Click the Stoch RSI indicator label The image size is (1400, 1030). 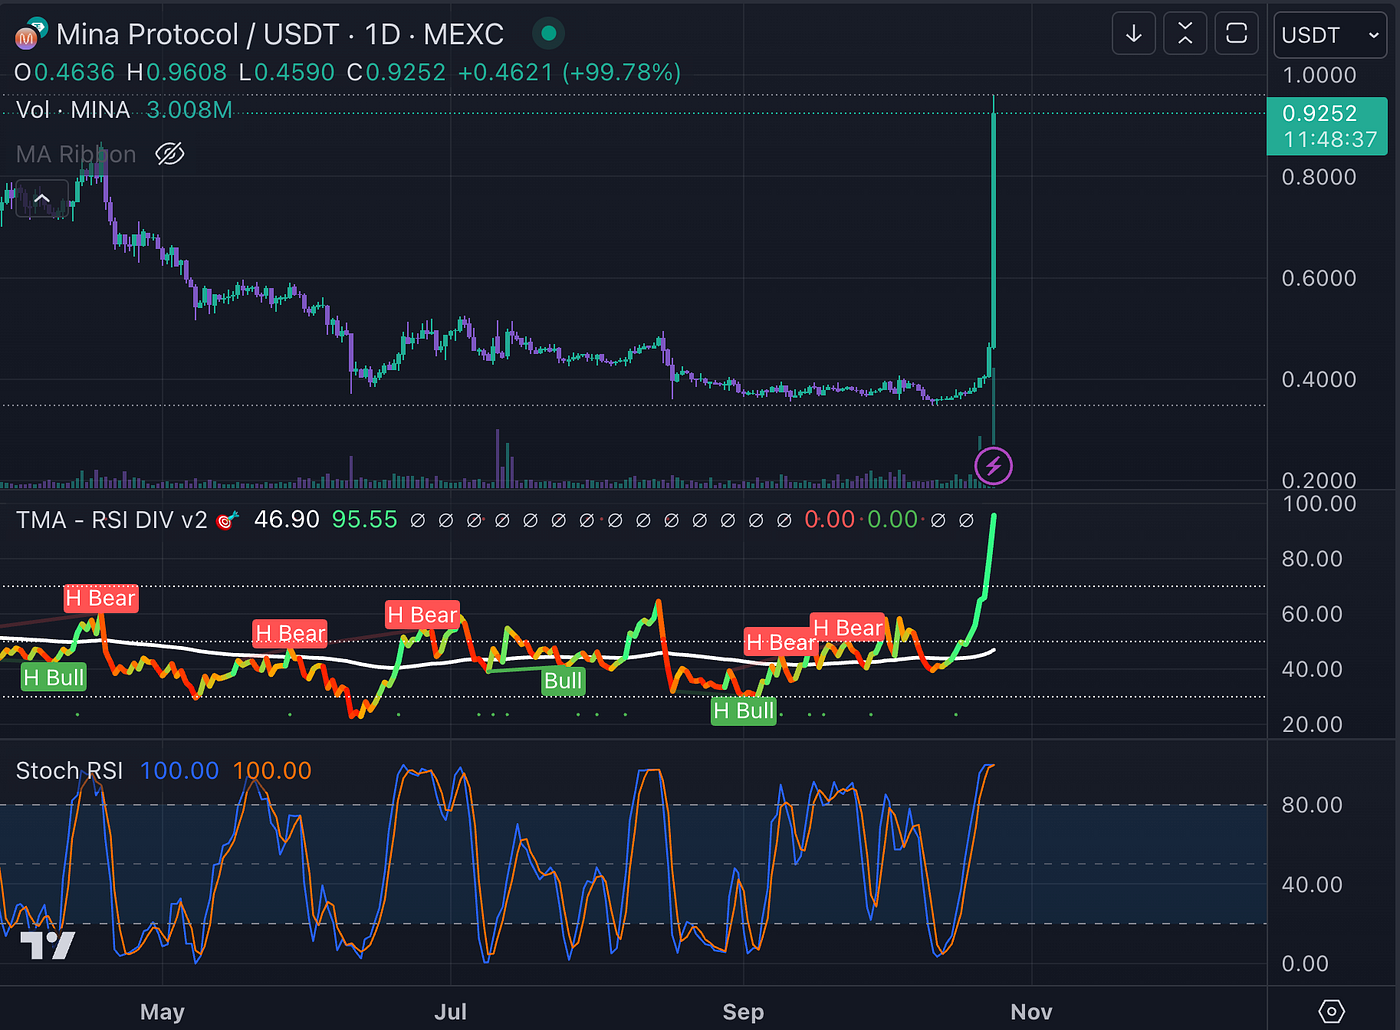point(69,771)
